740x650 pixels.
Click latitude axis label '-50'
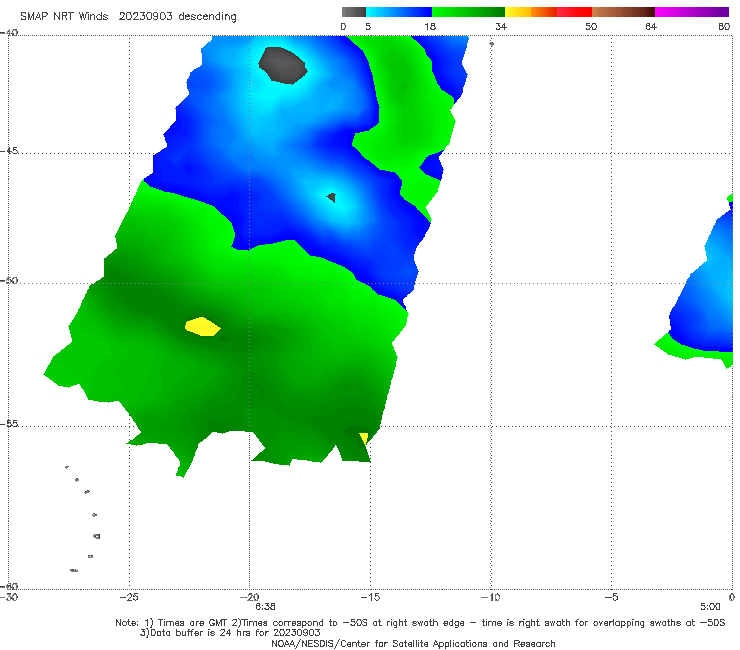pyautogui.click(x=9, y=281)
